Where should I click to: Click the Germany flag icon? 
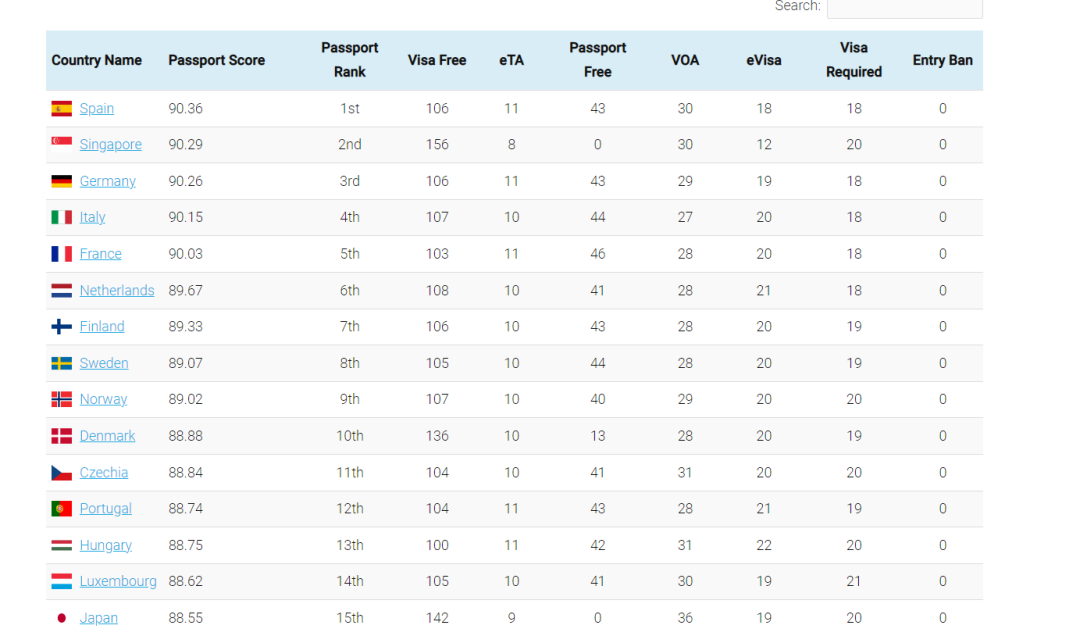tap(61, 181)
